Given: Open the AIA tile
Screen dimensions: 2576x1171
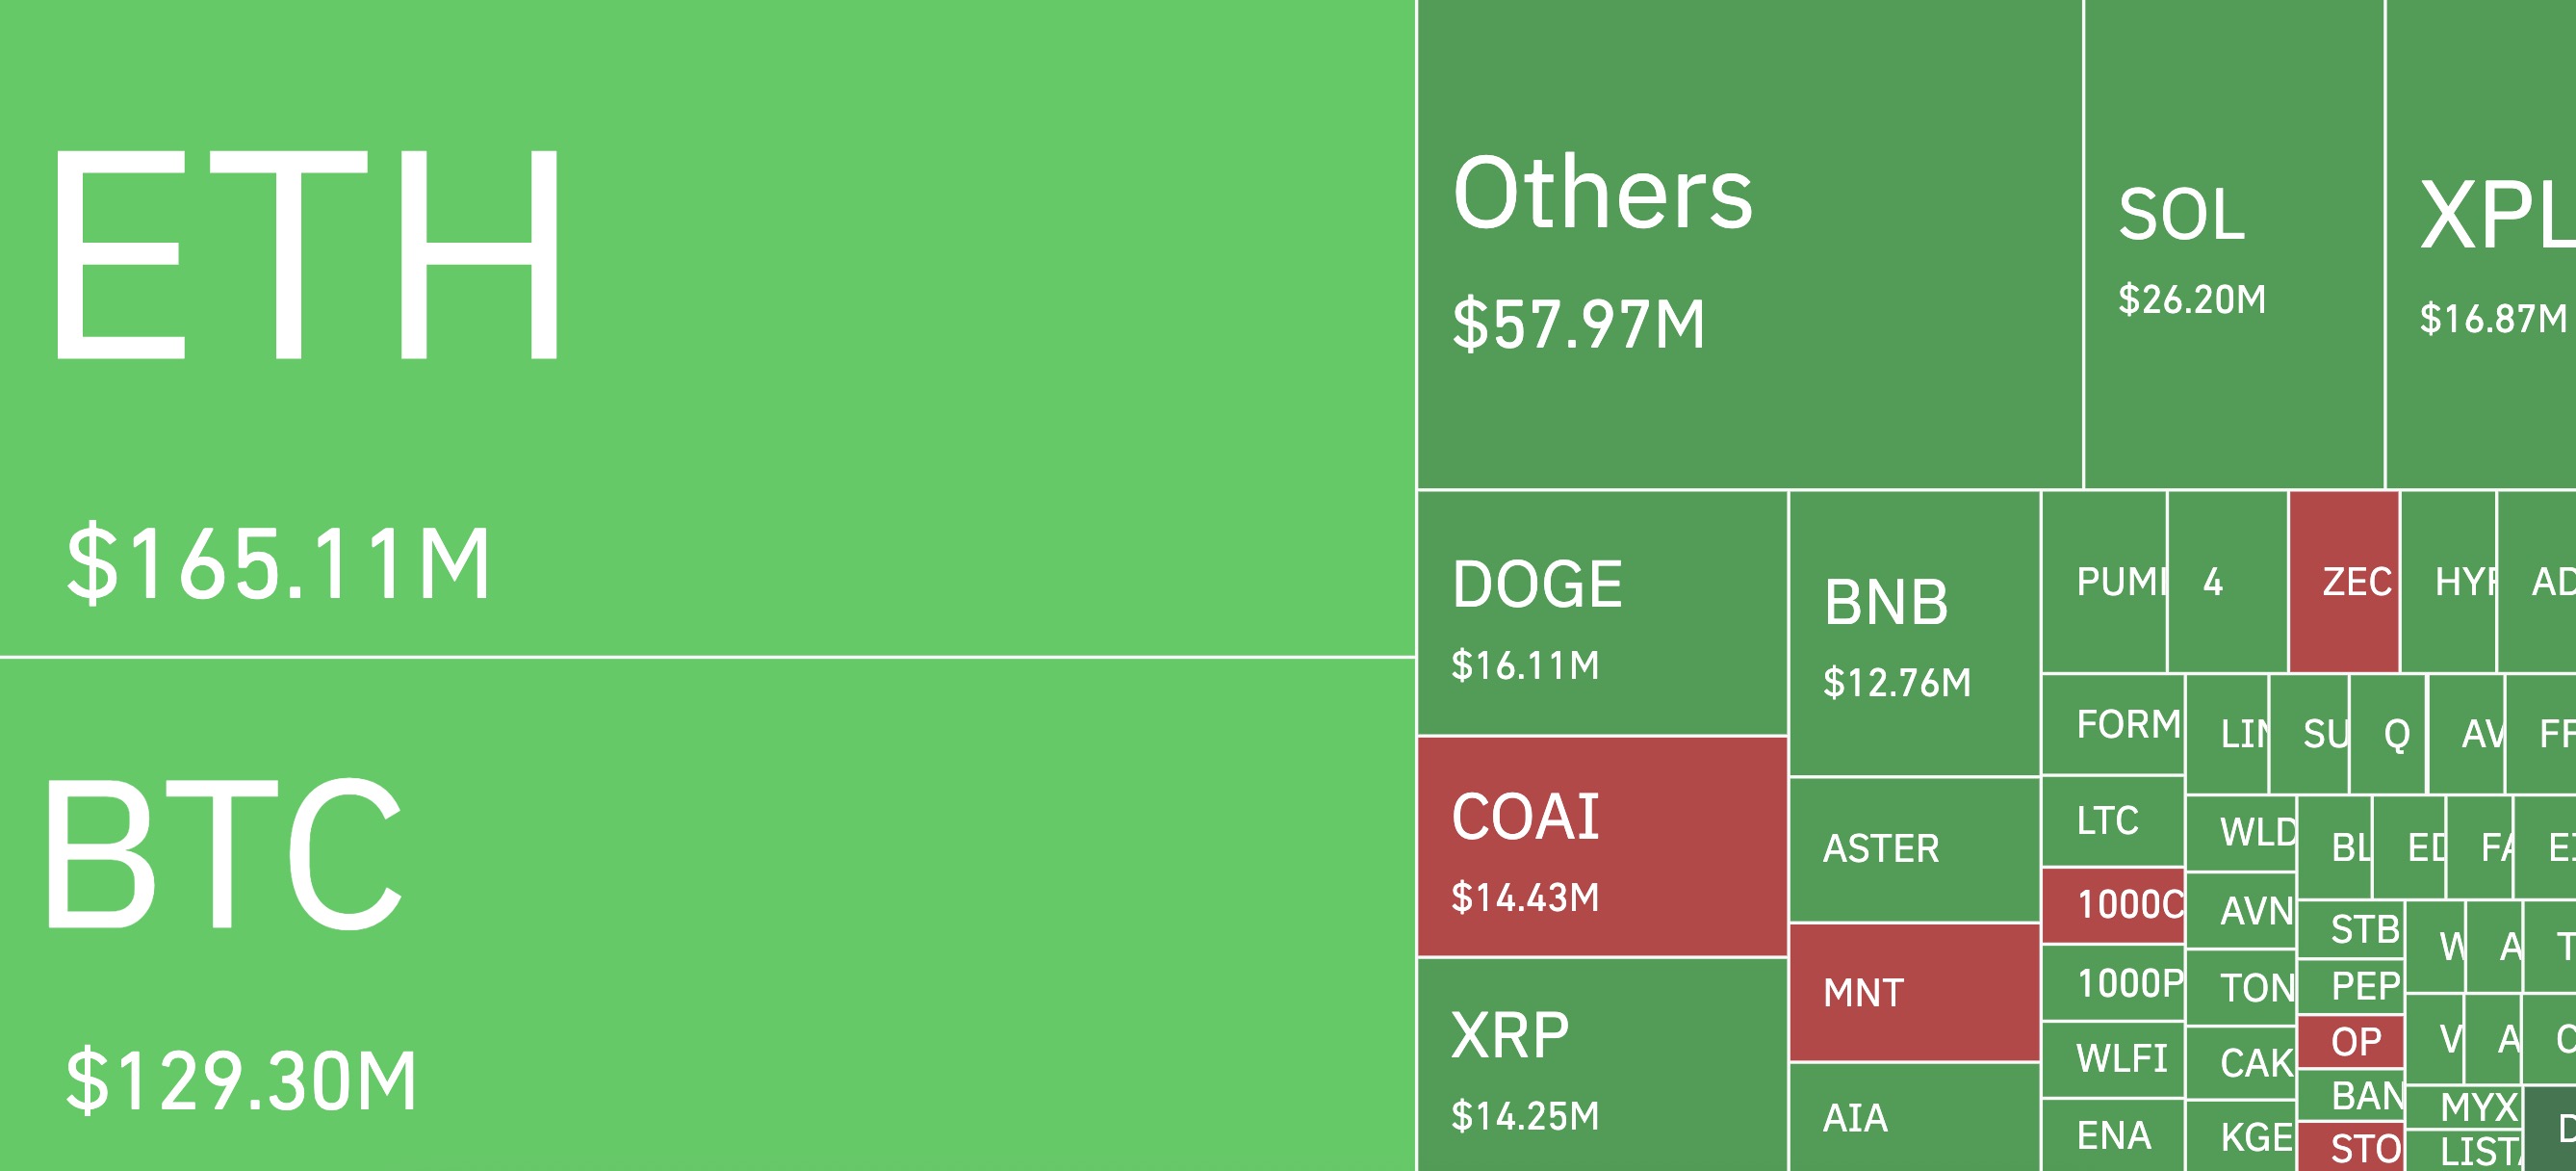Looking at the screenshot, I should 1914,1117.
